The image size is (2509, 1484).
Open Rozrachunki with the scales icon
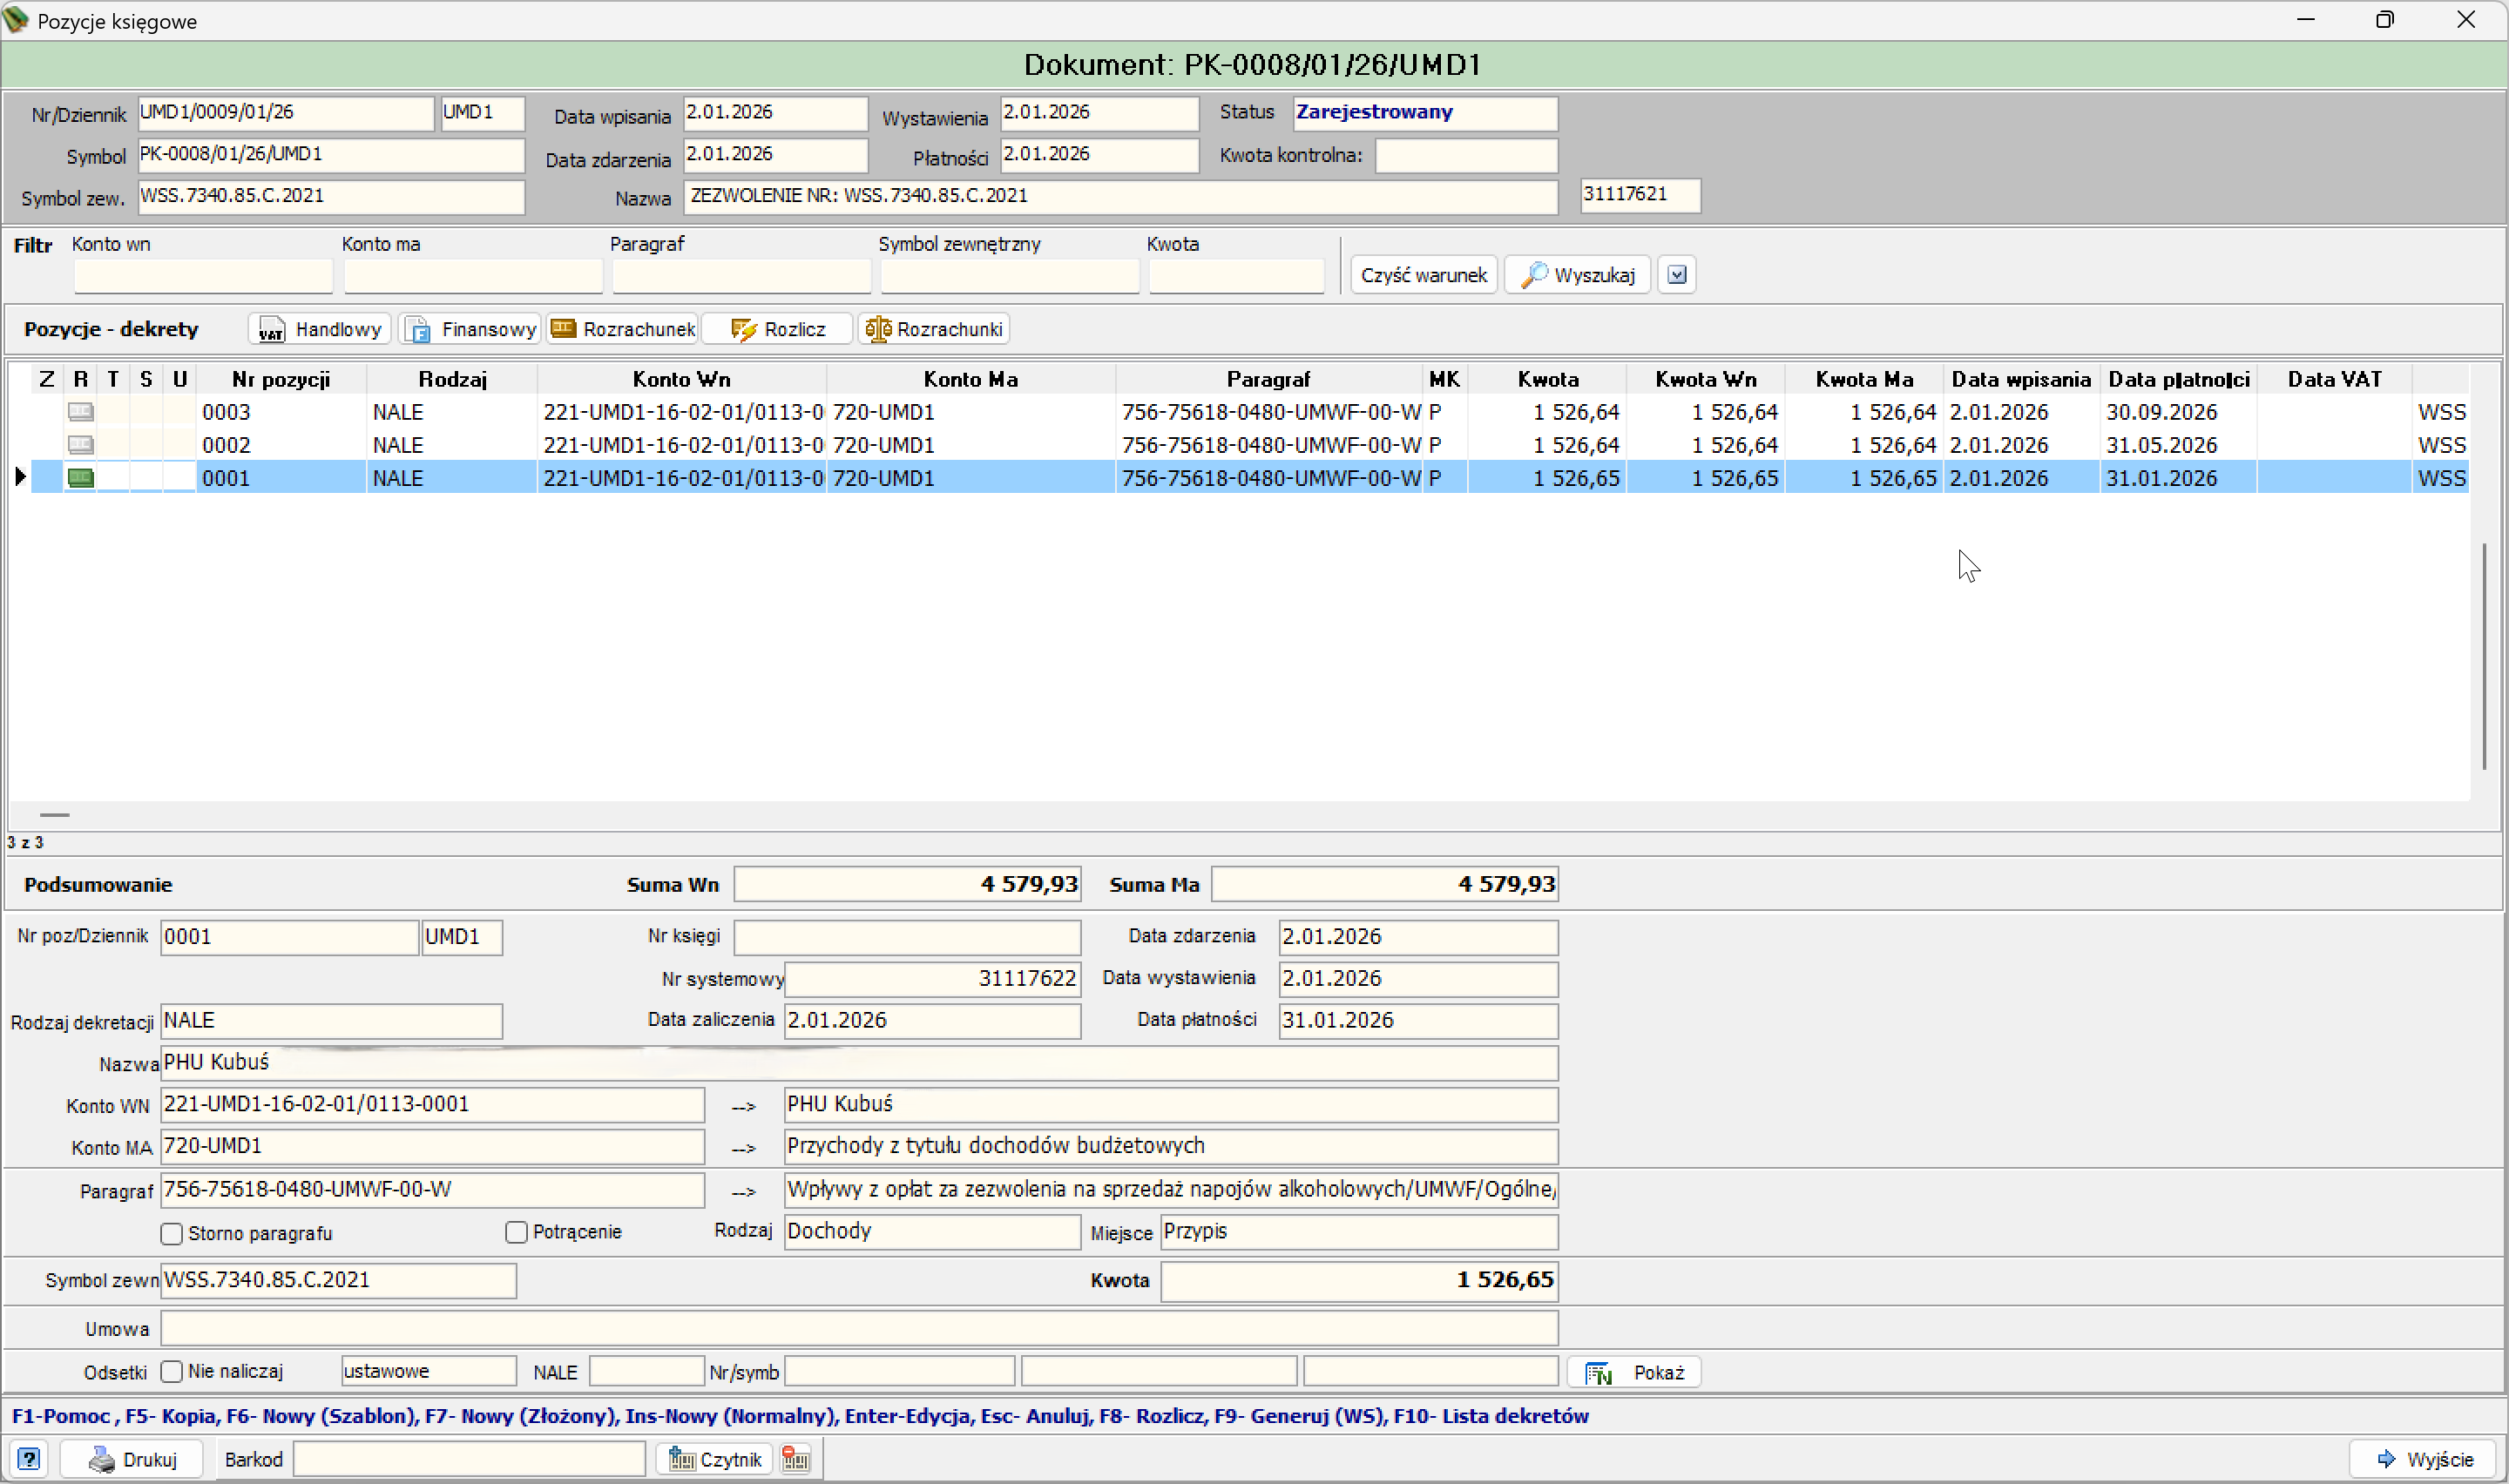tap(933, 329)
